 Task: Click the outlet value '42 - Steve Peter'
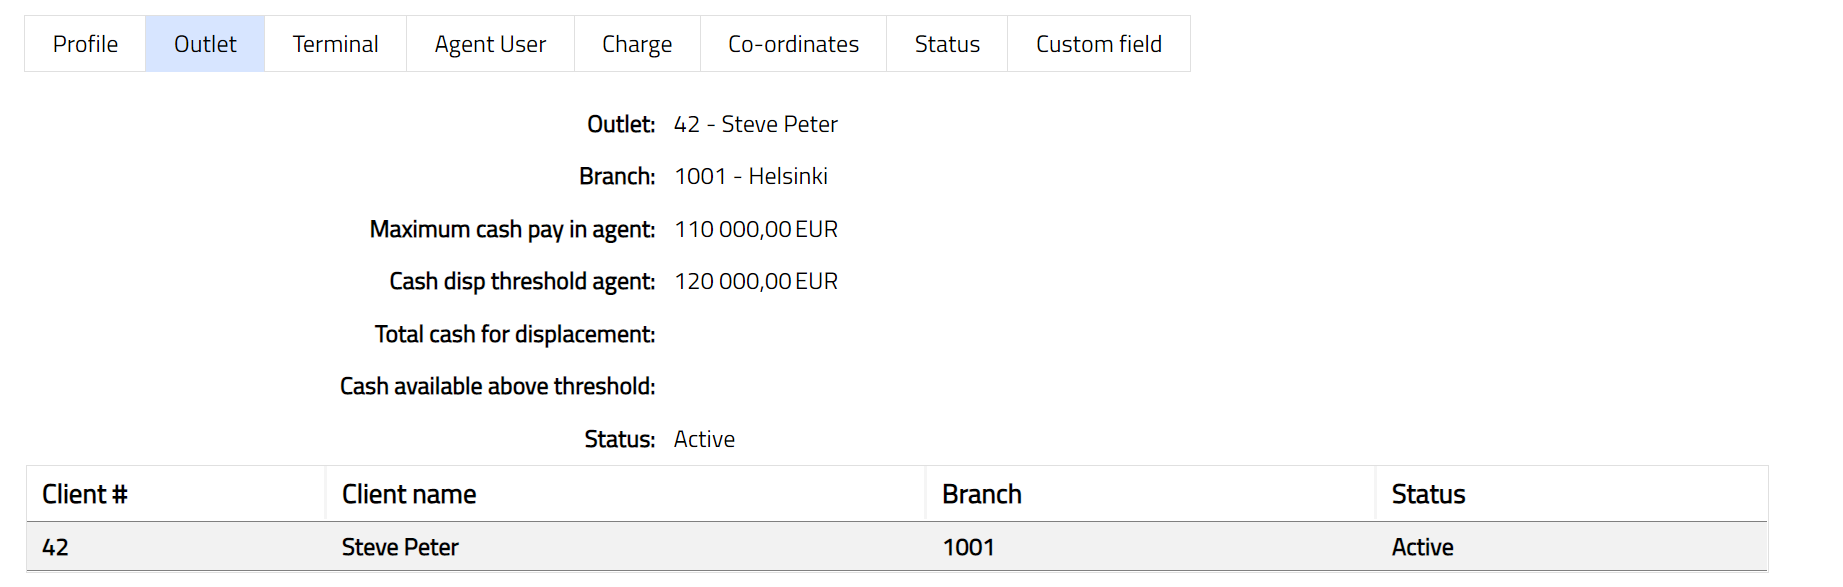[755, 124]
